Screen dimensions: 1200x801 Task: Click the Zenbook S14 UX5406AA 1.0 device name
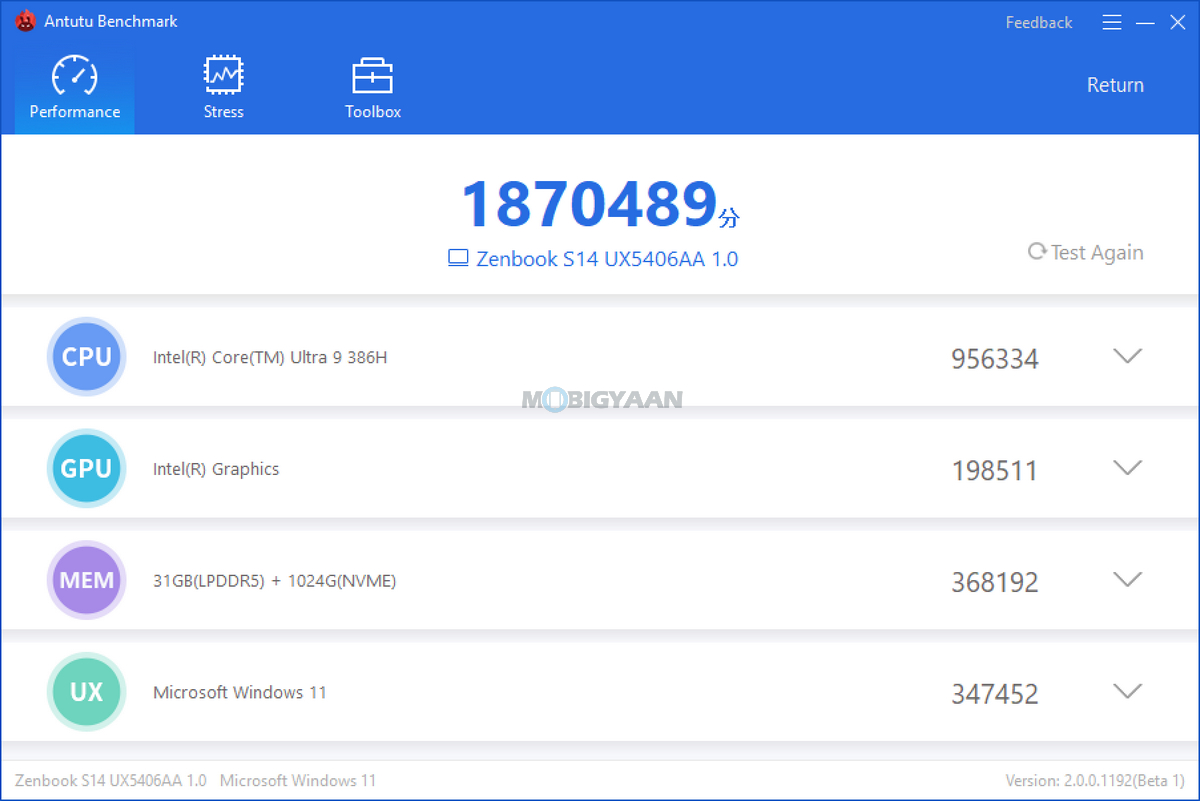point(607,259)
